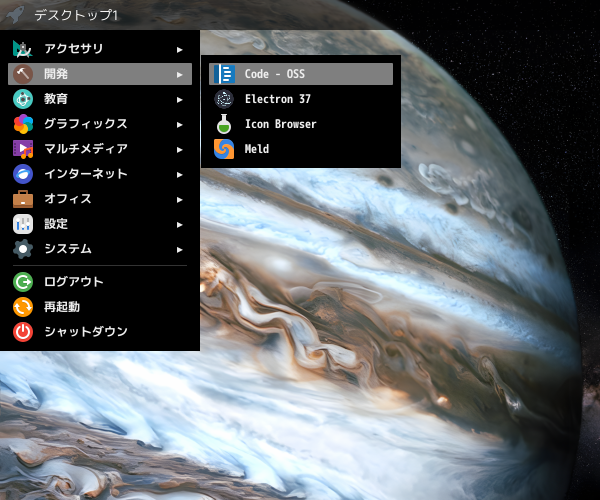This screenshot has width=600, height=500.
Task: Click the orange 再起動 icon
Action: 23,307
